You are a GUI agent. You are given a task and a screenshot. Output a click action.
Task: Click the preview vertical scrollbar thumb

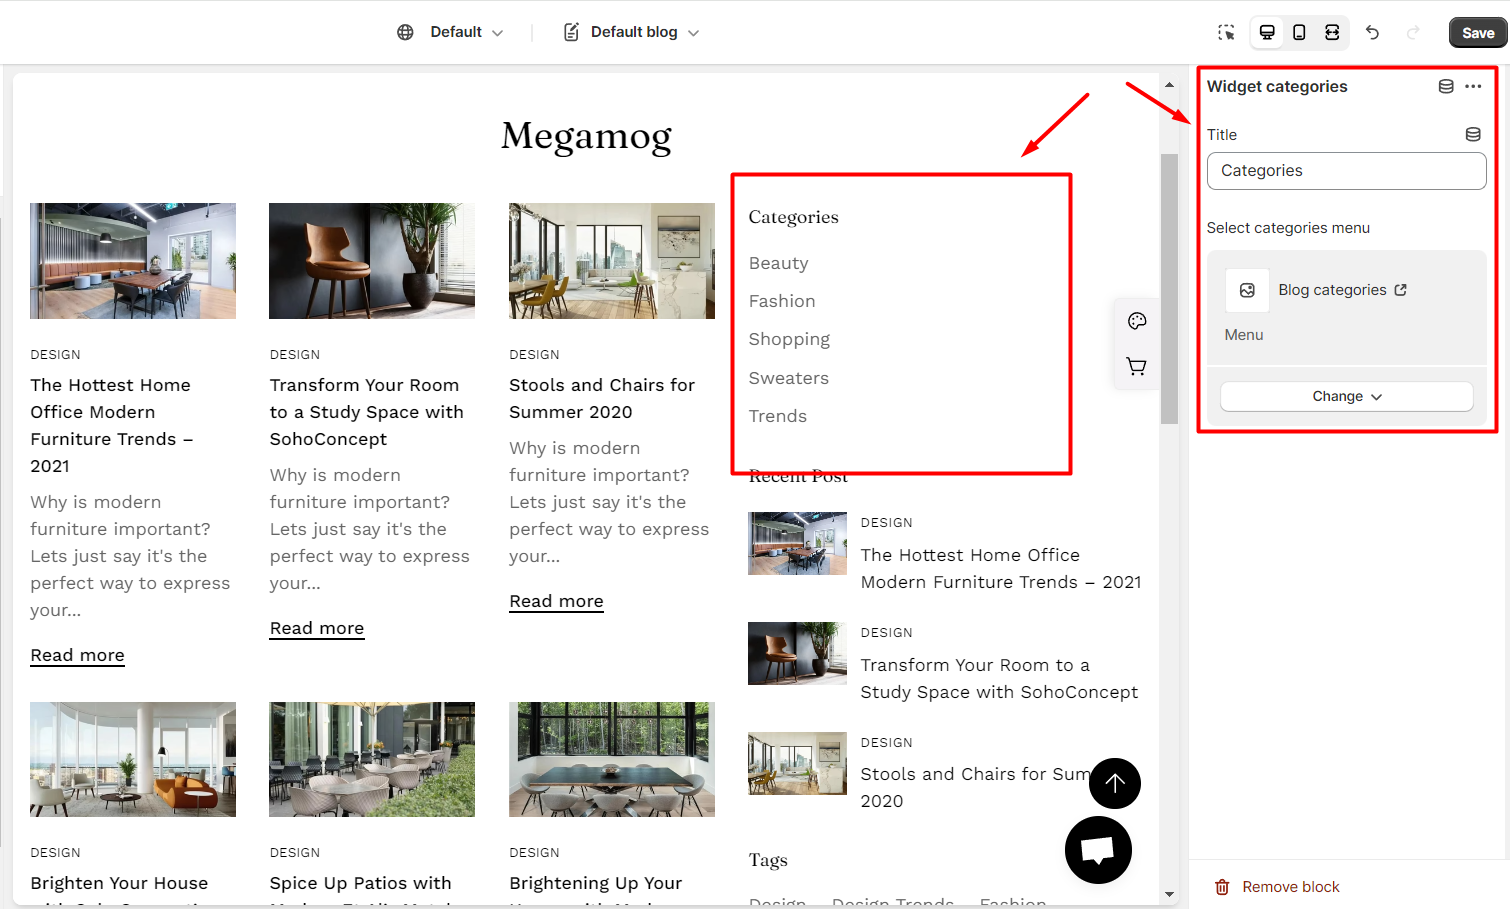click(x=1169, y=288)
